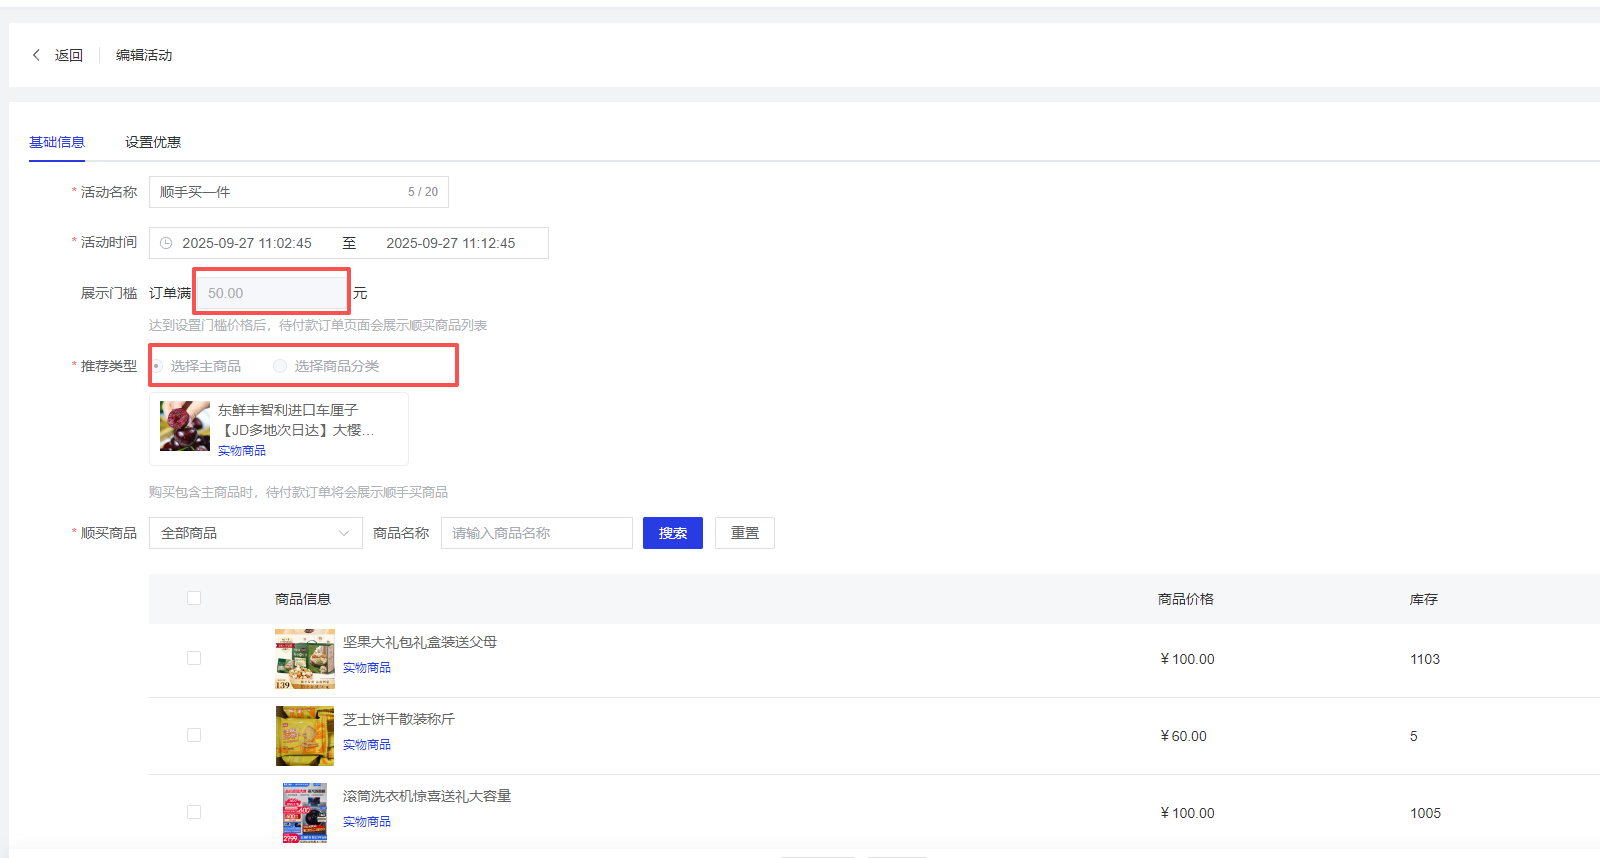Click the 商品价格 column header

[1186, 599]
